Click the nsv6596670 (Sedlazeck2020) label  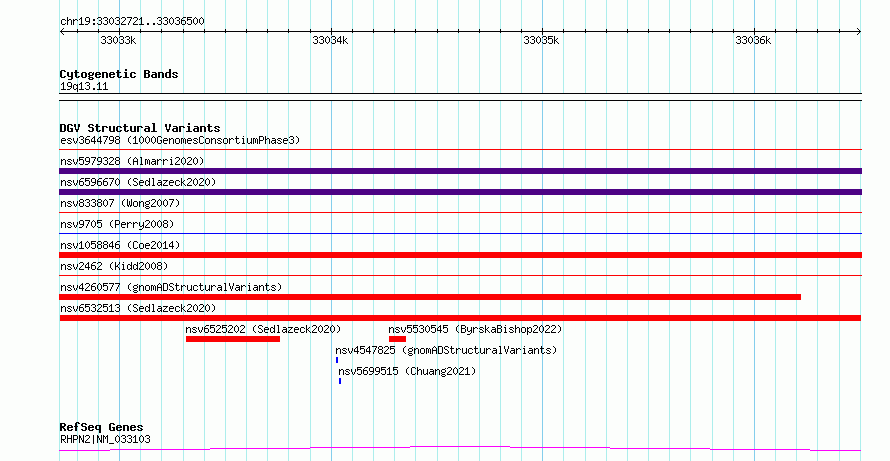tap(138, 182)
